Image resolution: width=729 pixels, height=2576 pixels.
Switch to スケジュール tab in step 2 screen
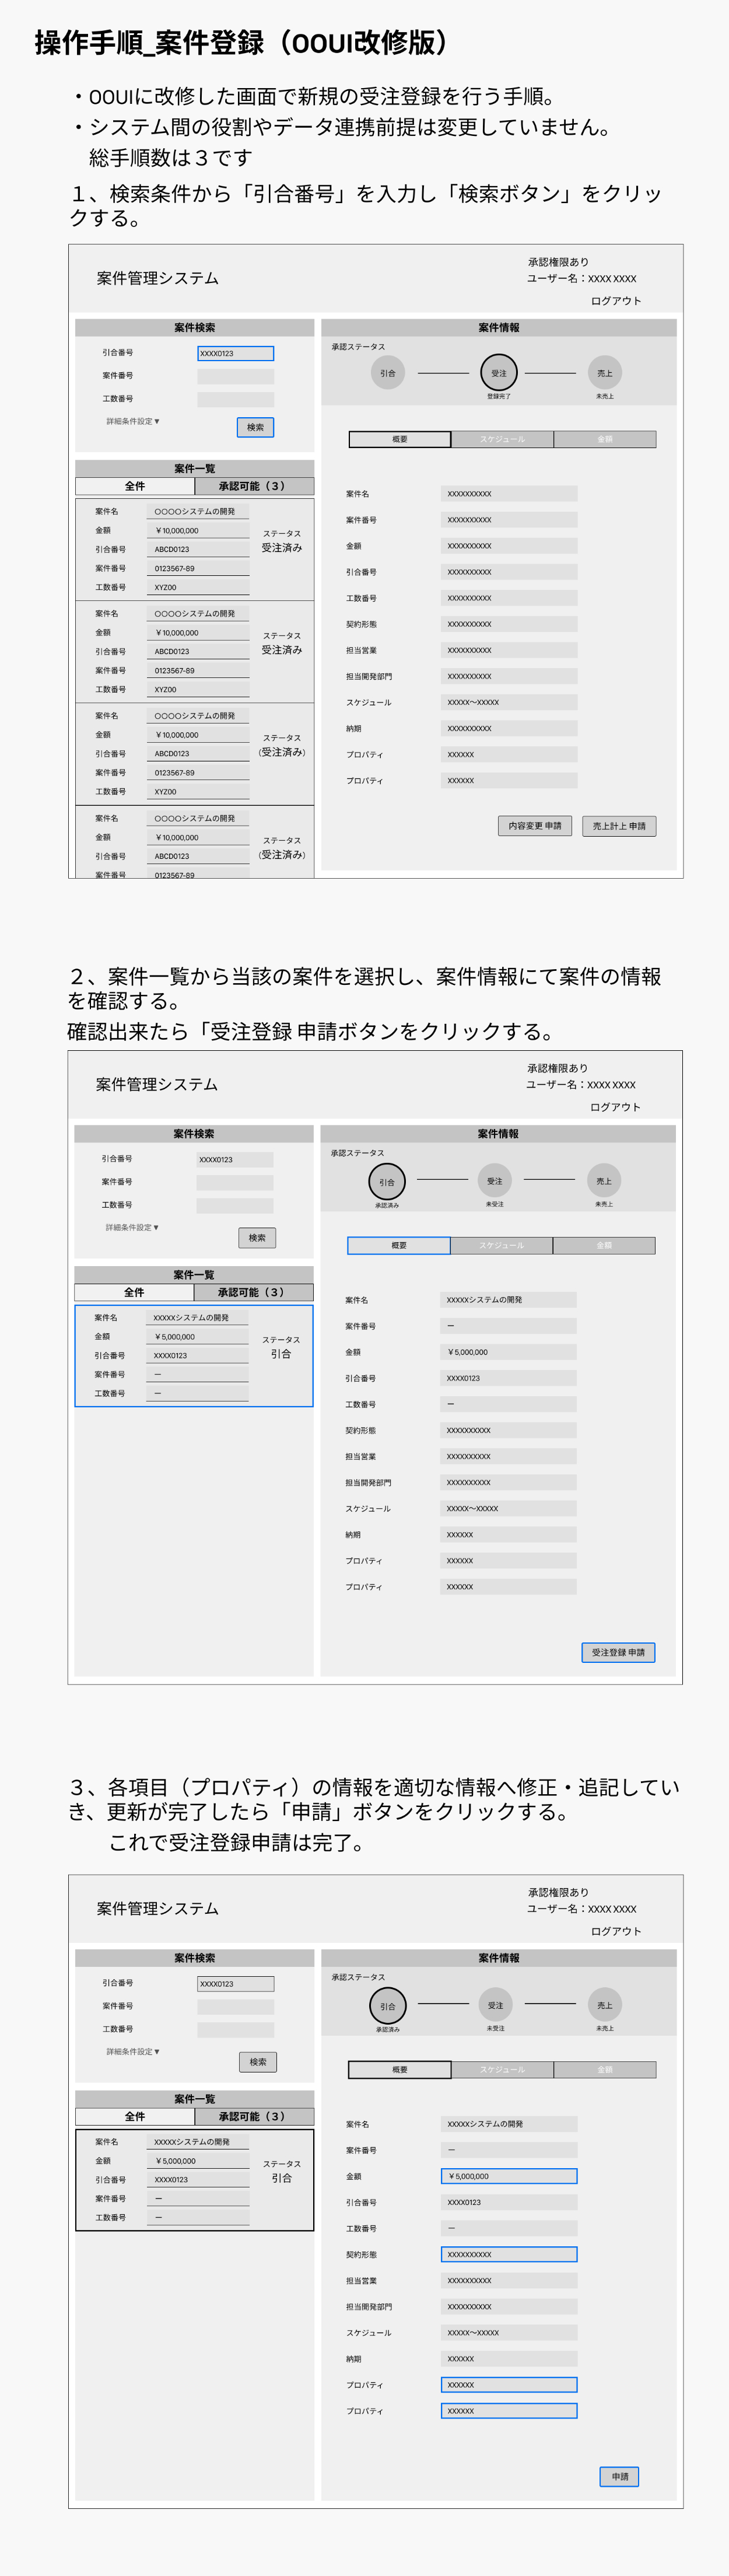click(x=501, y=1245)
